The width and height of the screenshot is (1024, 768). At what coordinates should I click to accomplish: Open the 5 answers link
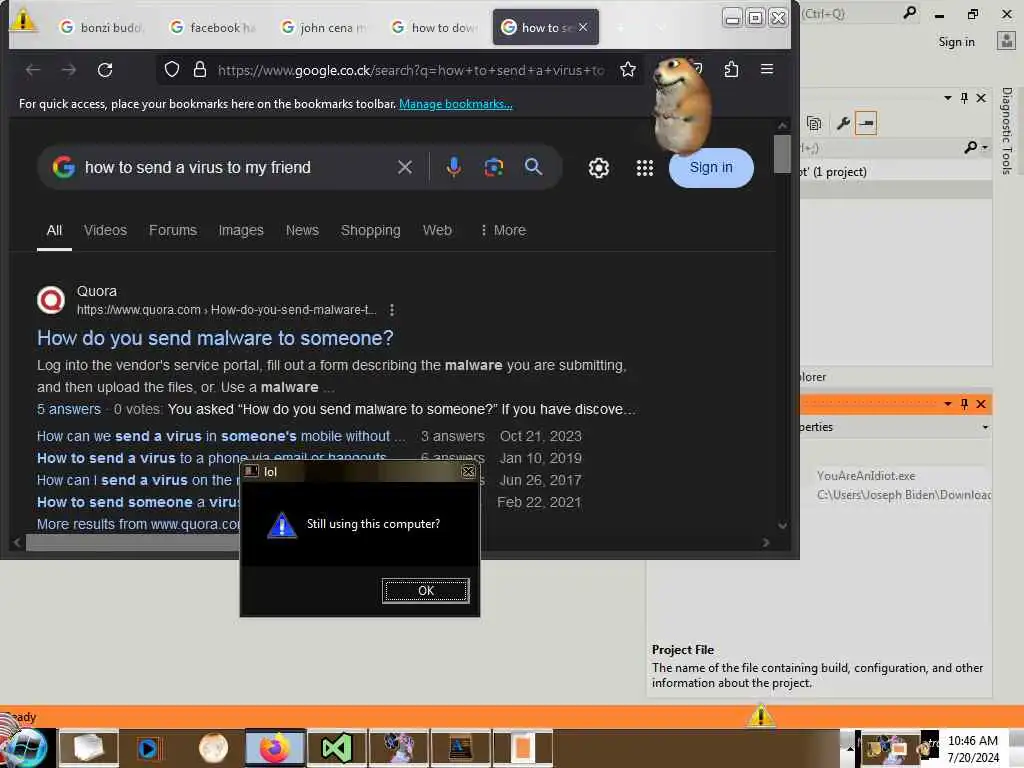(x=69, y=409)
